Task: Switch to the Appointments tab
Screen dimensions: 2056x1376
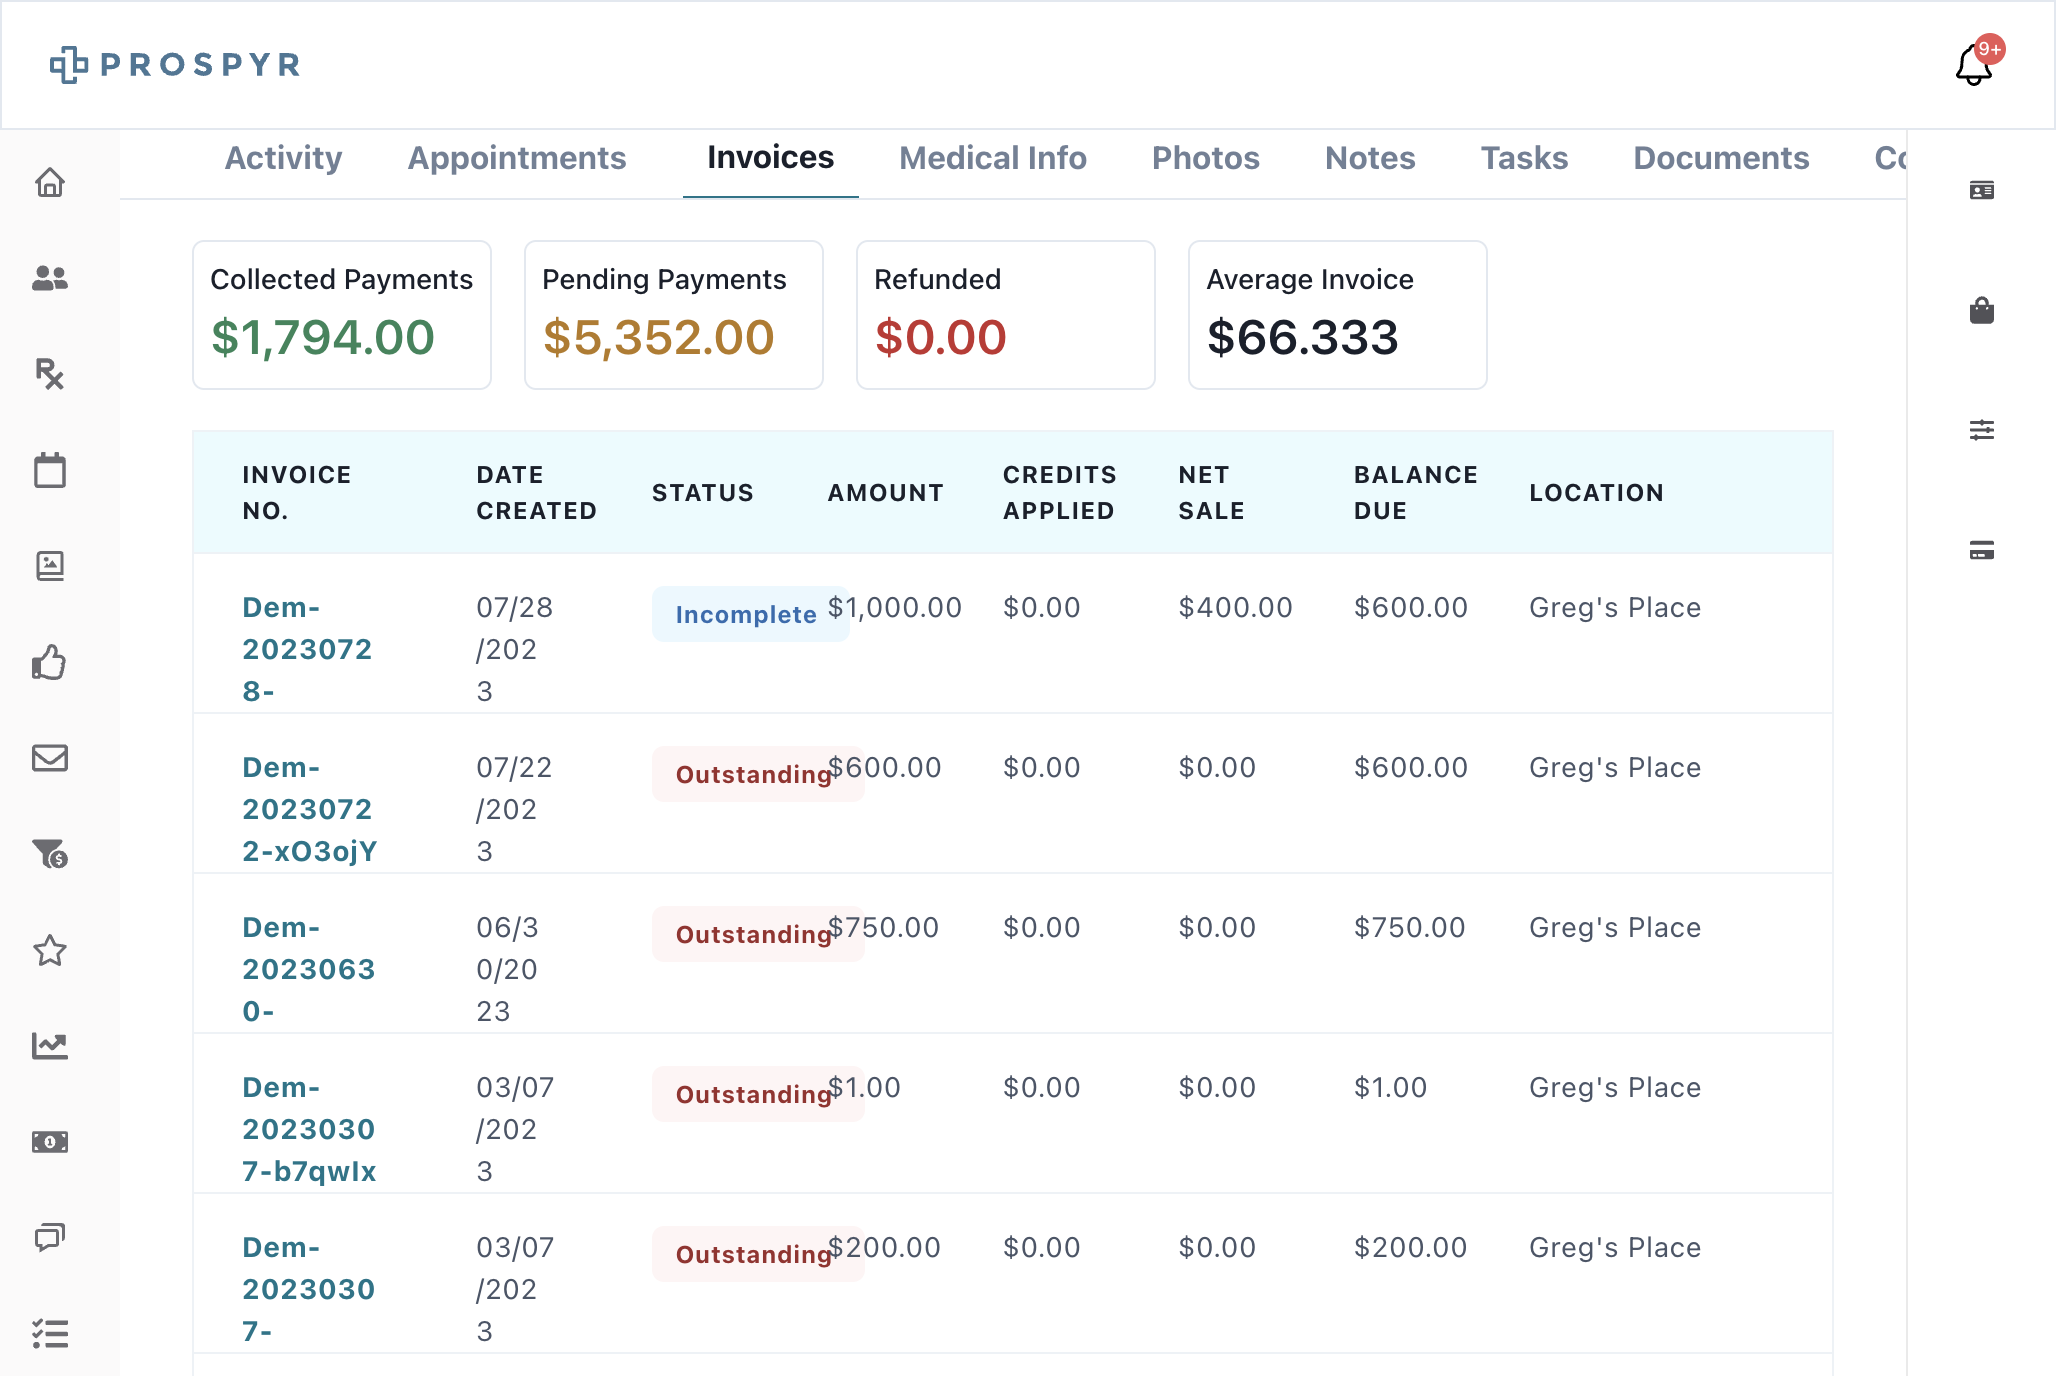Action: coord(517,158)
